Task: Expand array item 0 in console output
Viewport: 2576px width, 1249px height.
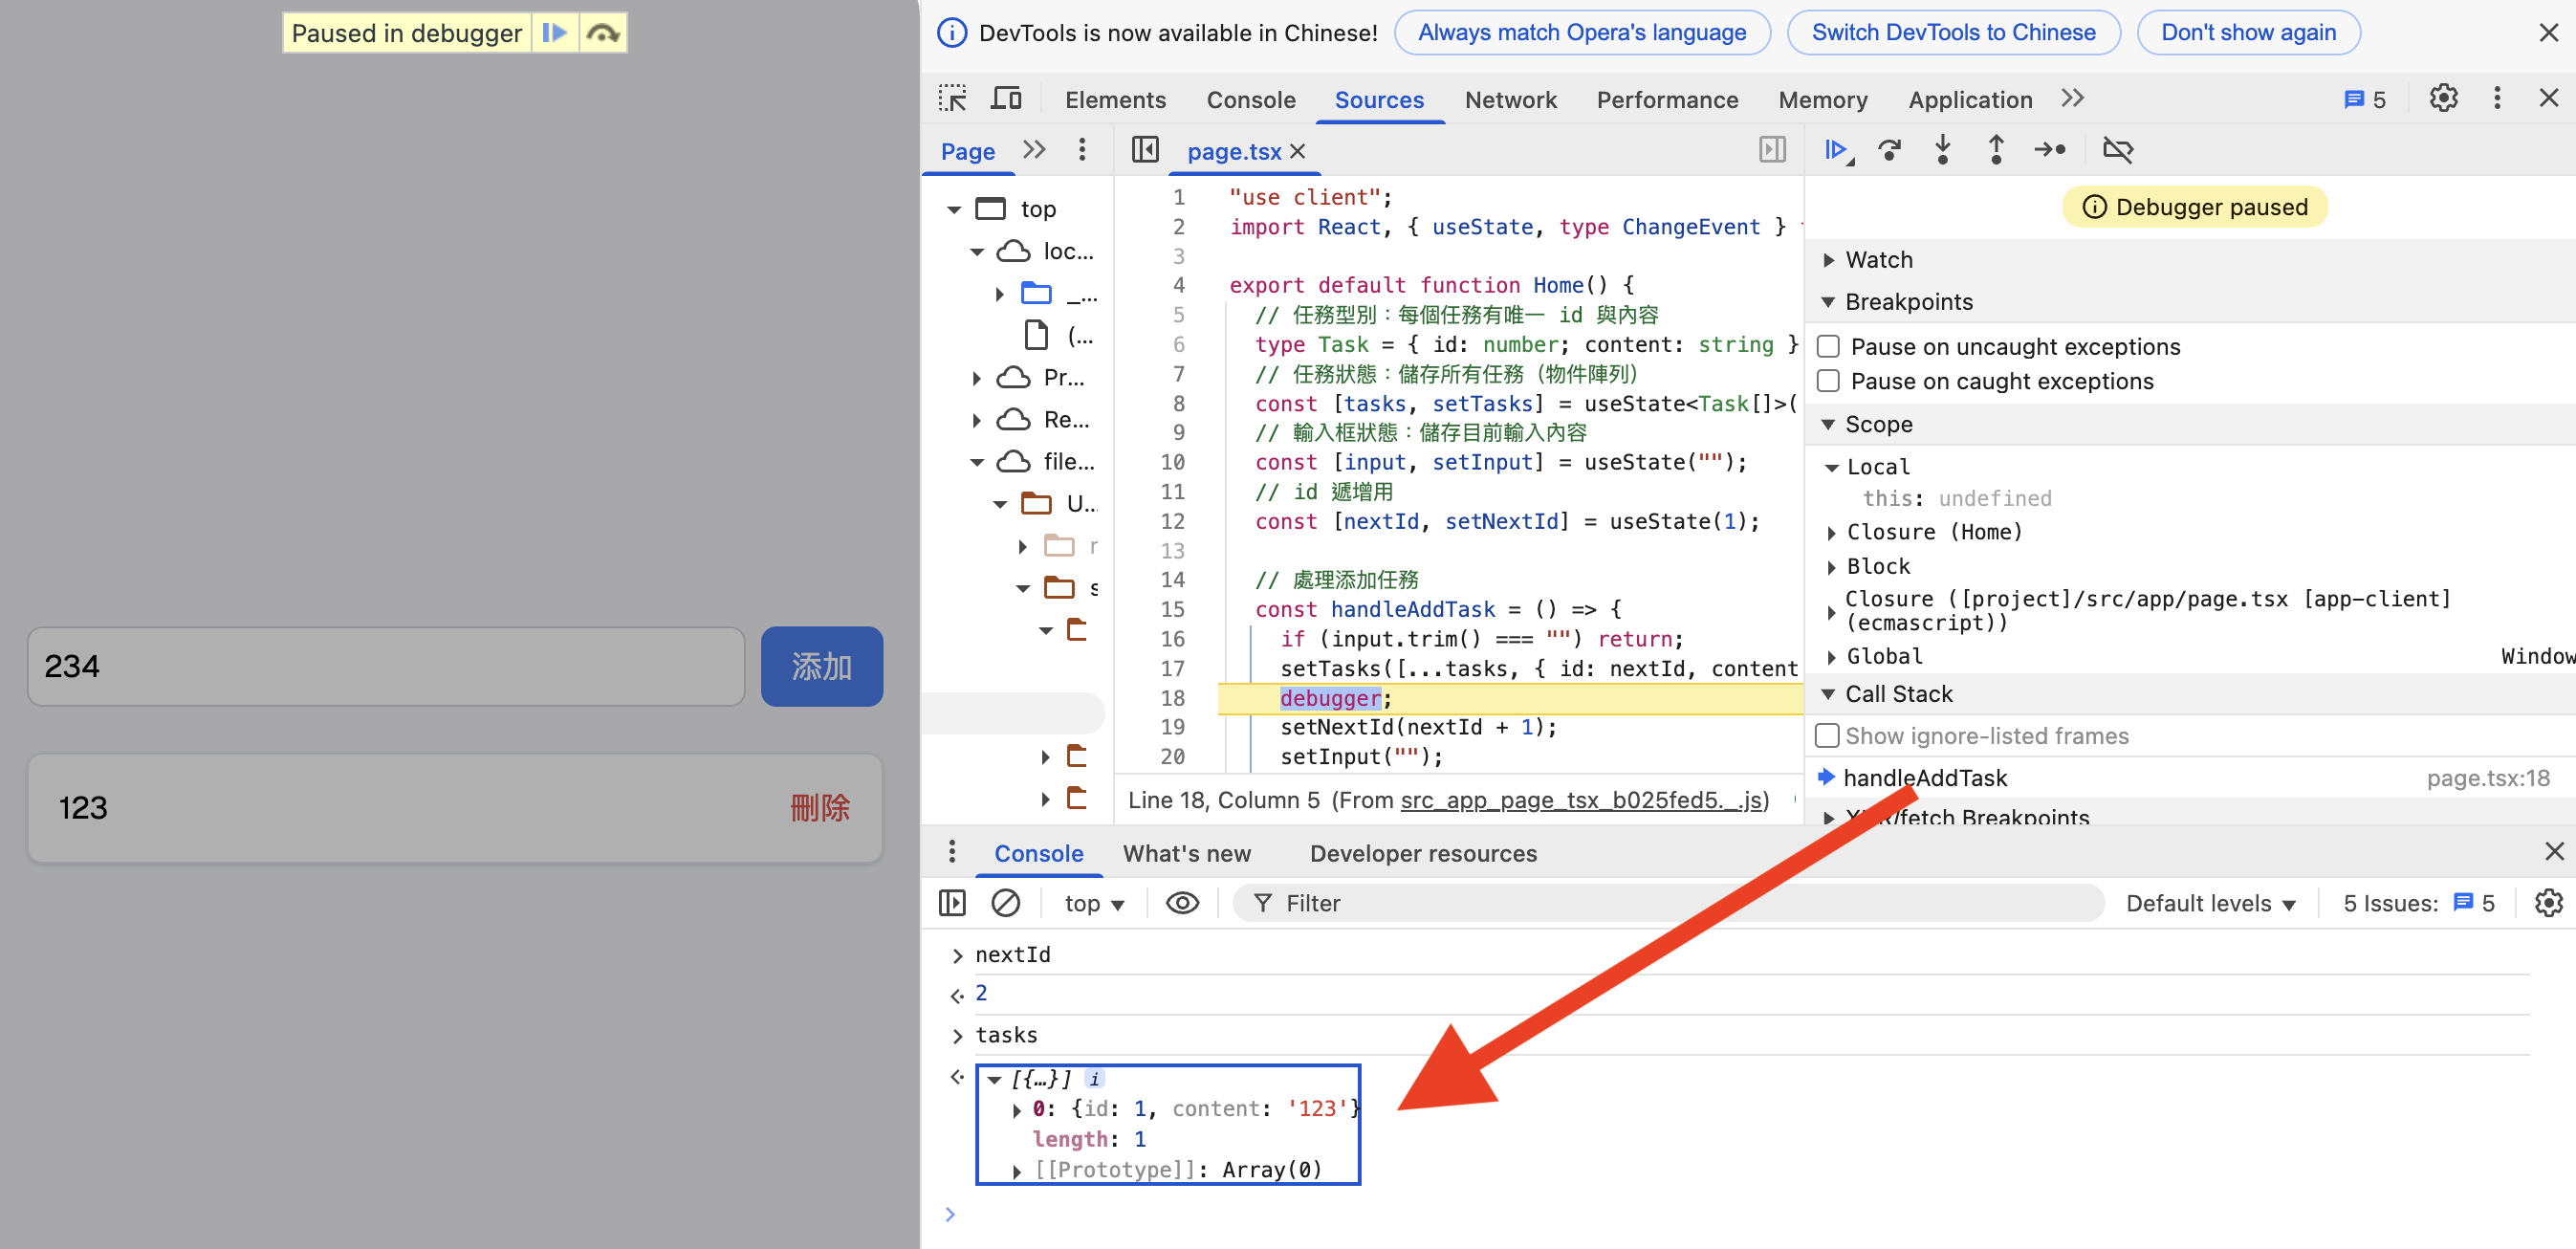Action: click(x=1017, y=1109)
